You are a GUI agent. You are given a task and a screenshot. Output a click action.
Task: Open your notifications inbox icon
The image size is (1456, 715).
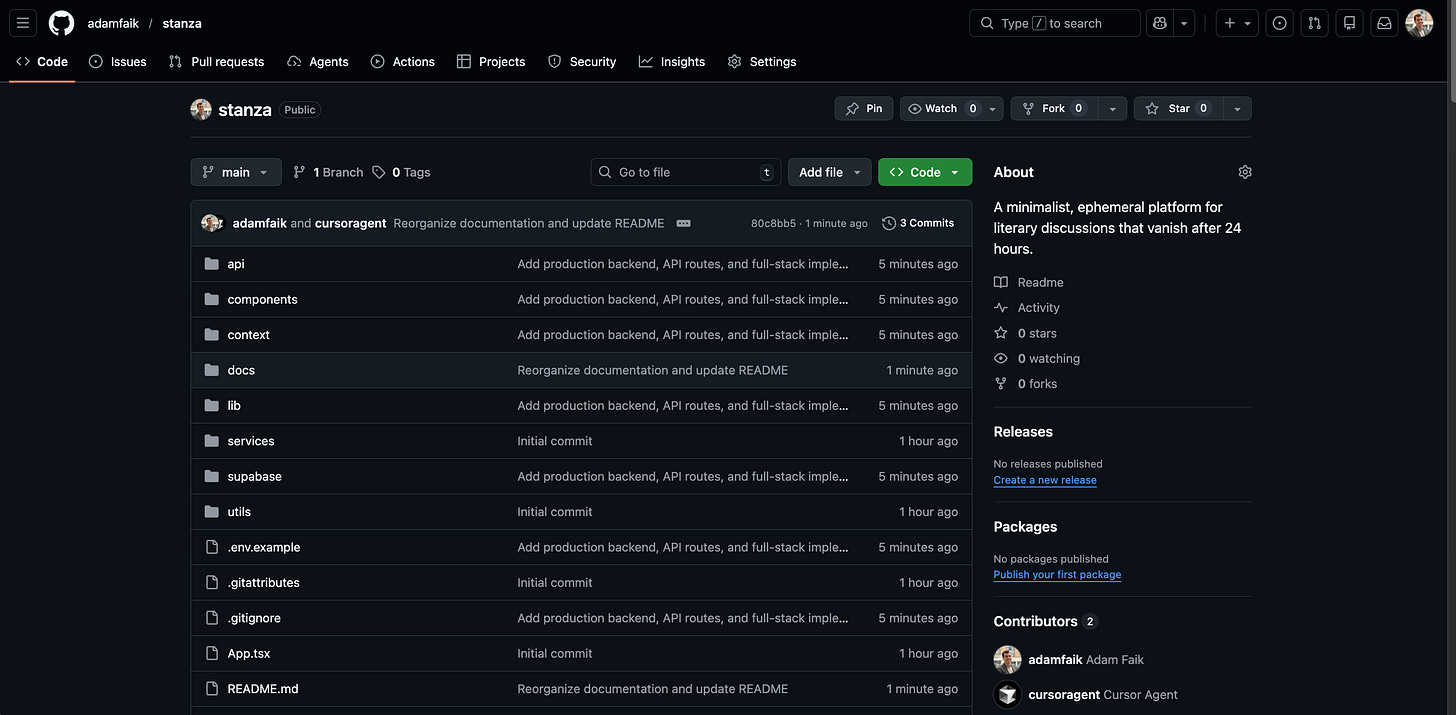[x=1383, y=22]
